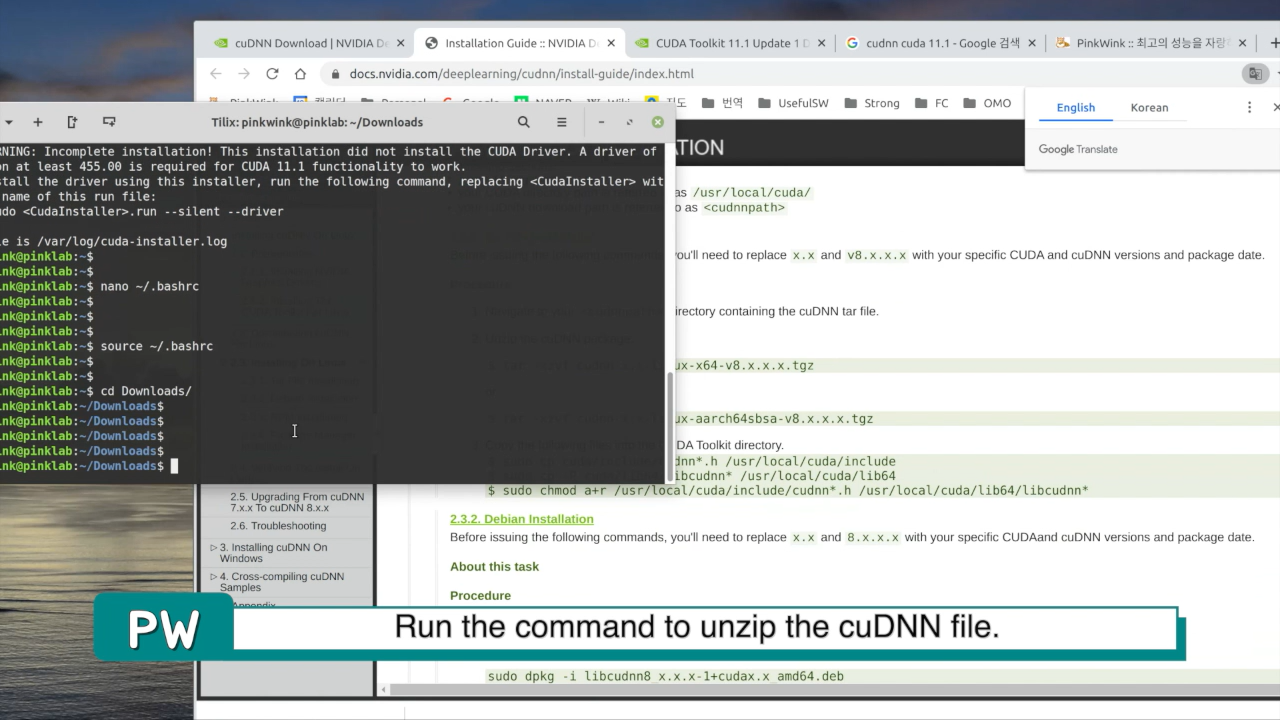Image resolution: width=1280 pixels, height=720 pixels.
Task: Open 2.5 Upgrading From cuDNN sidebar link
Action: [297, 502]
